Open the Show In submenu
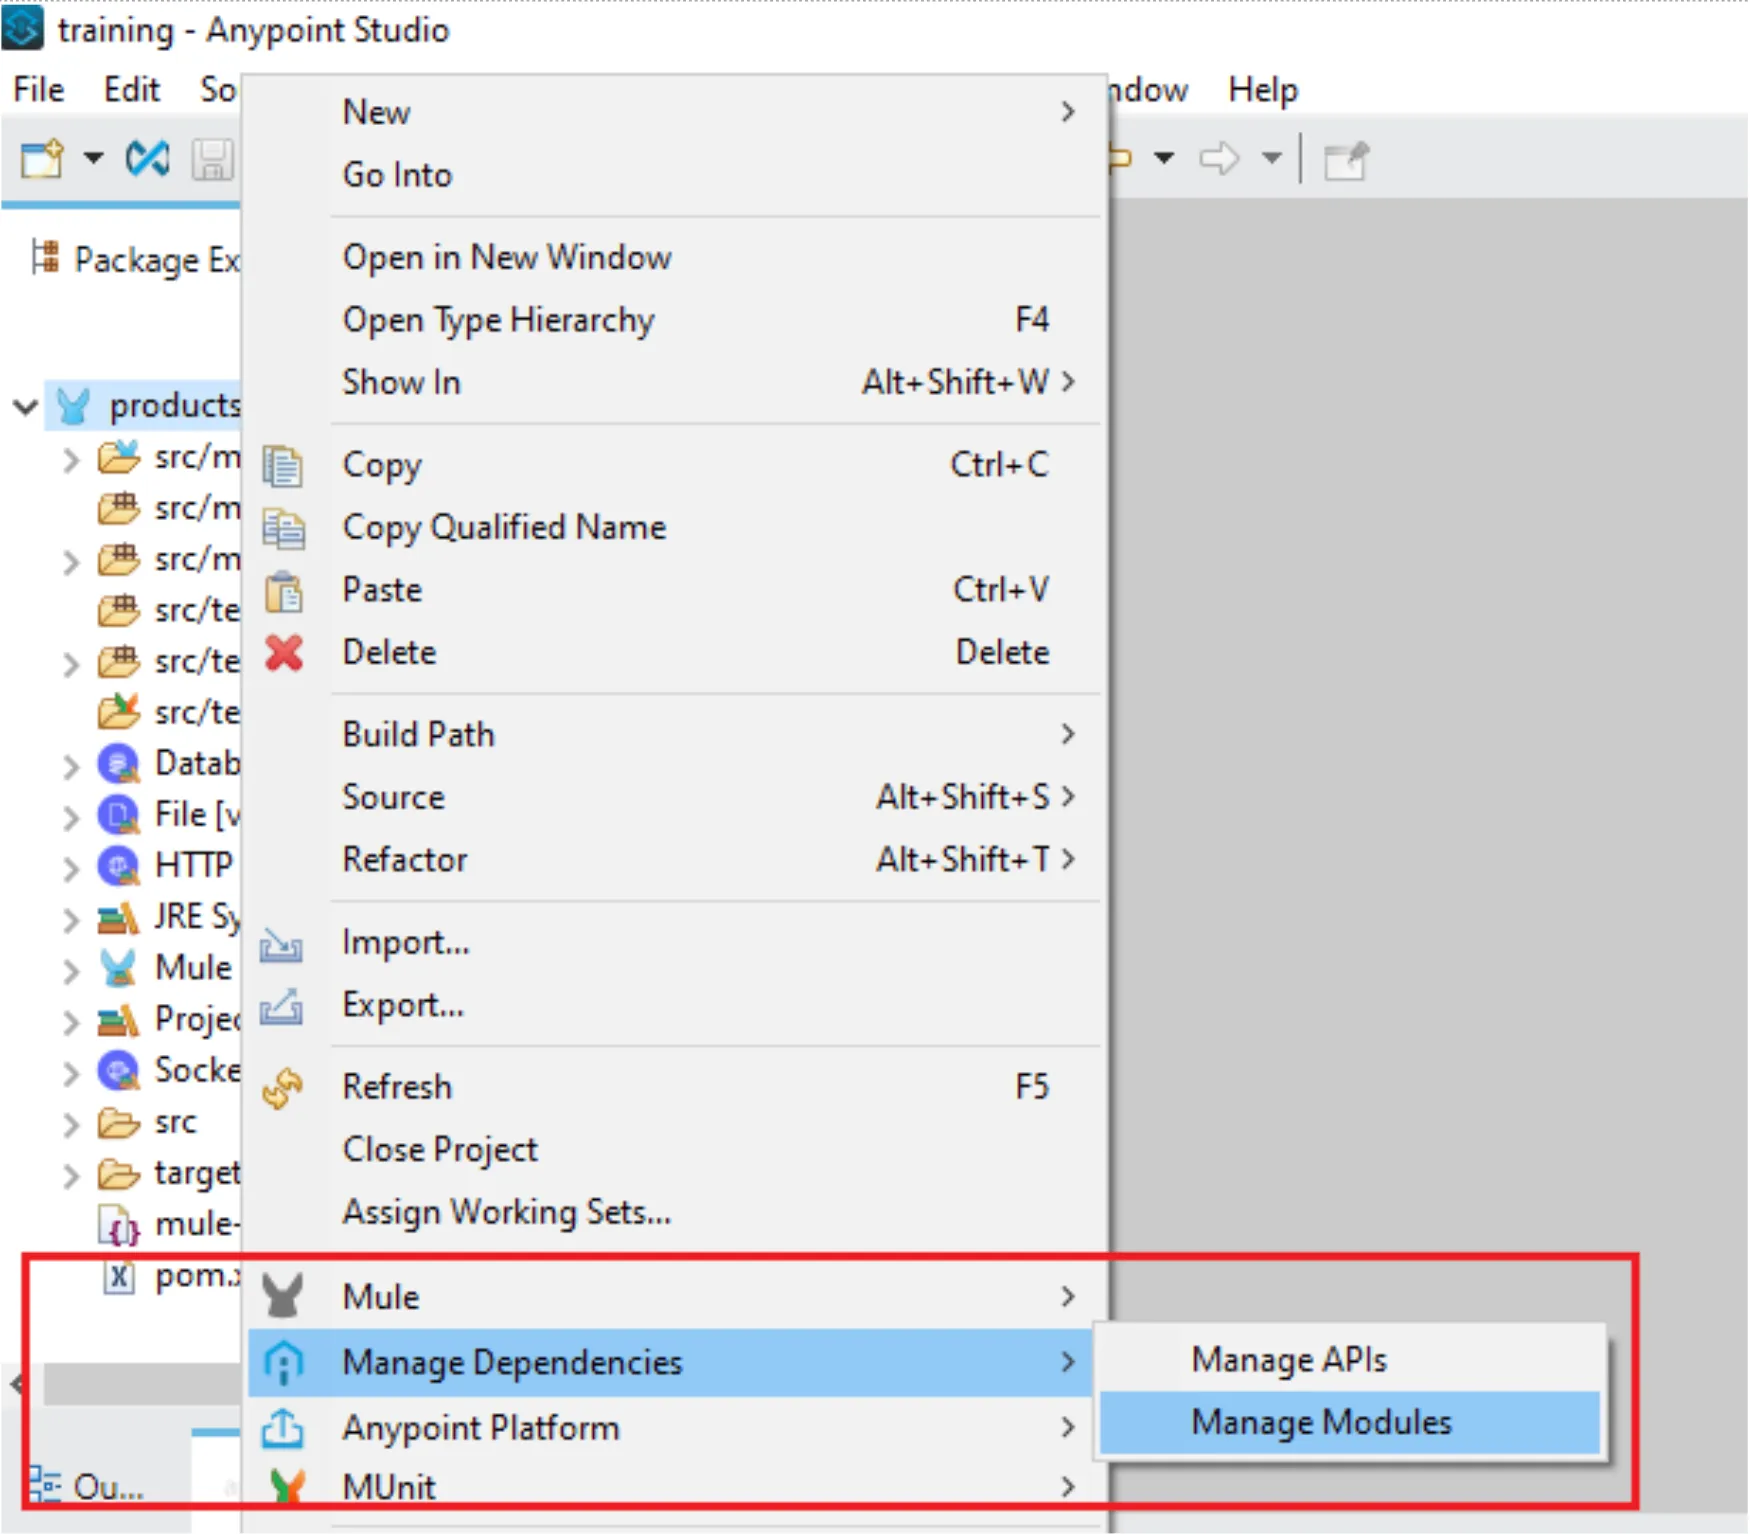Viewport: 1750px width, 1534px height. pyautogui.click(x=675, y=382)
